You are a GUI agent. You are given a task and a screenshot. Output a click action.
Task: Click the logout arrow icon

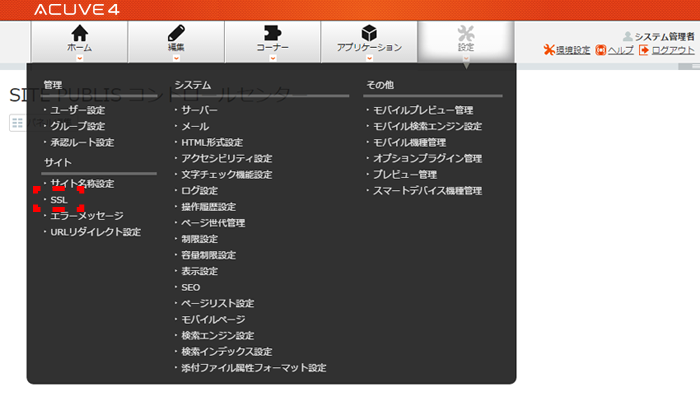[644, 50]
